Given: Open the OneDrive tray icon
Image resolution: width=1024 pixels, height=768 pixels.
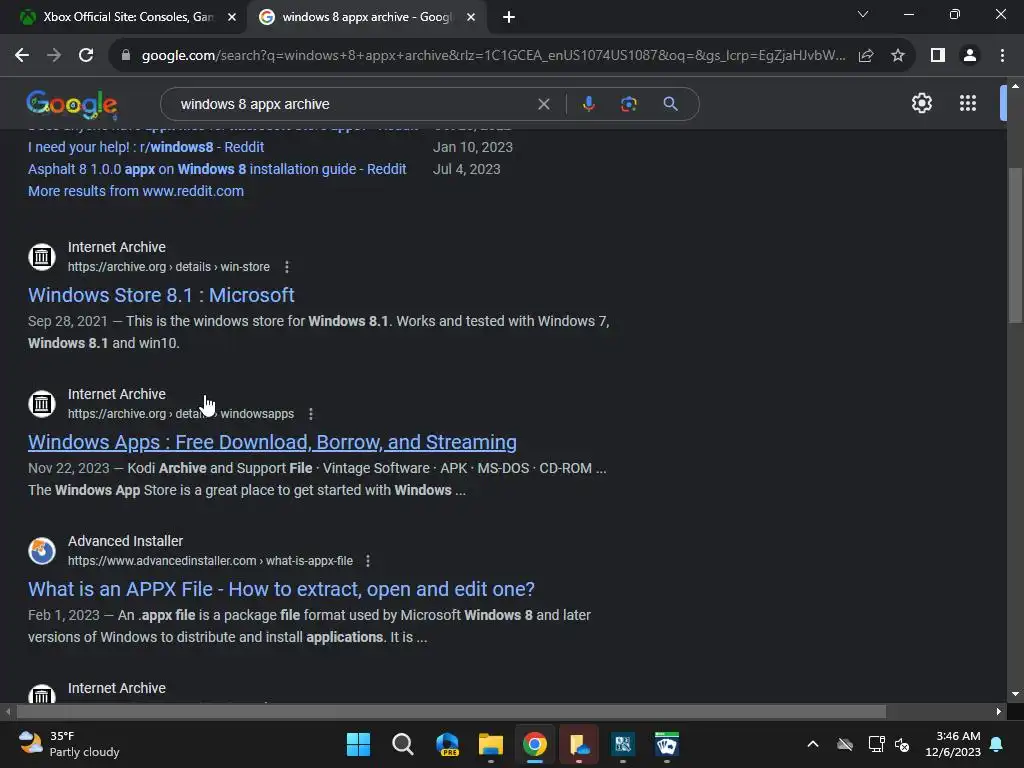Looking at the screenshot, I should coord(844,744).
